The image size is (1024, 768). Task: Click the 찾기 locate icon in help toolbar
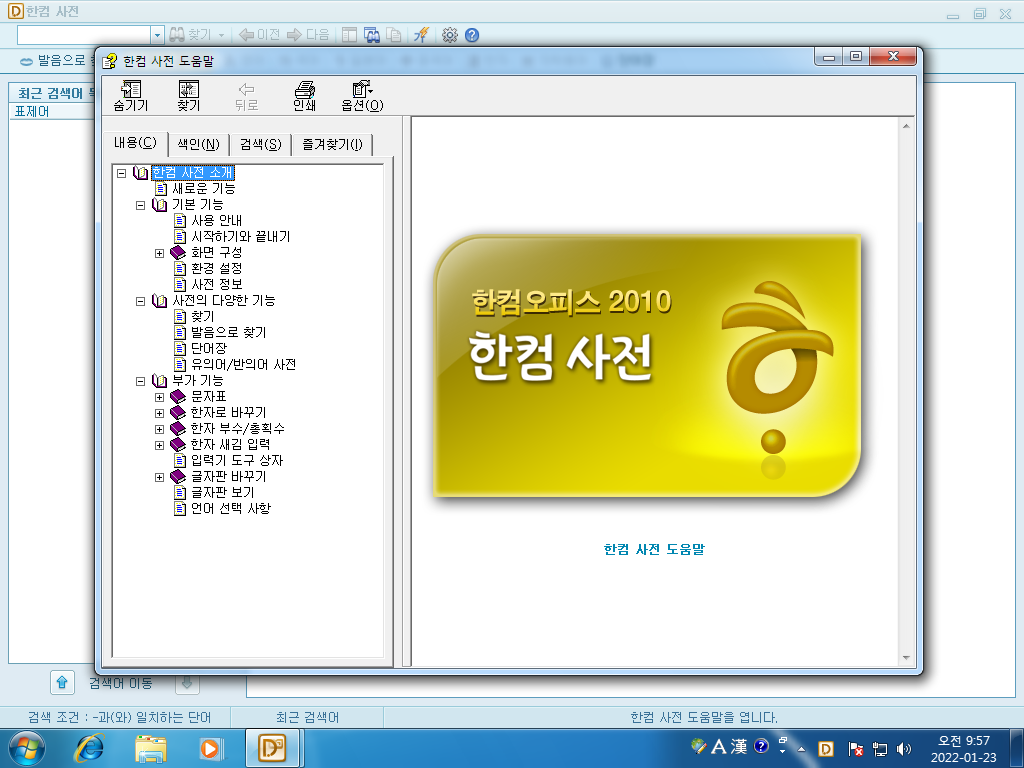click(188, 95)
